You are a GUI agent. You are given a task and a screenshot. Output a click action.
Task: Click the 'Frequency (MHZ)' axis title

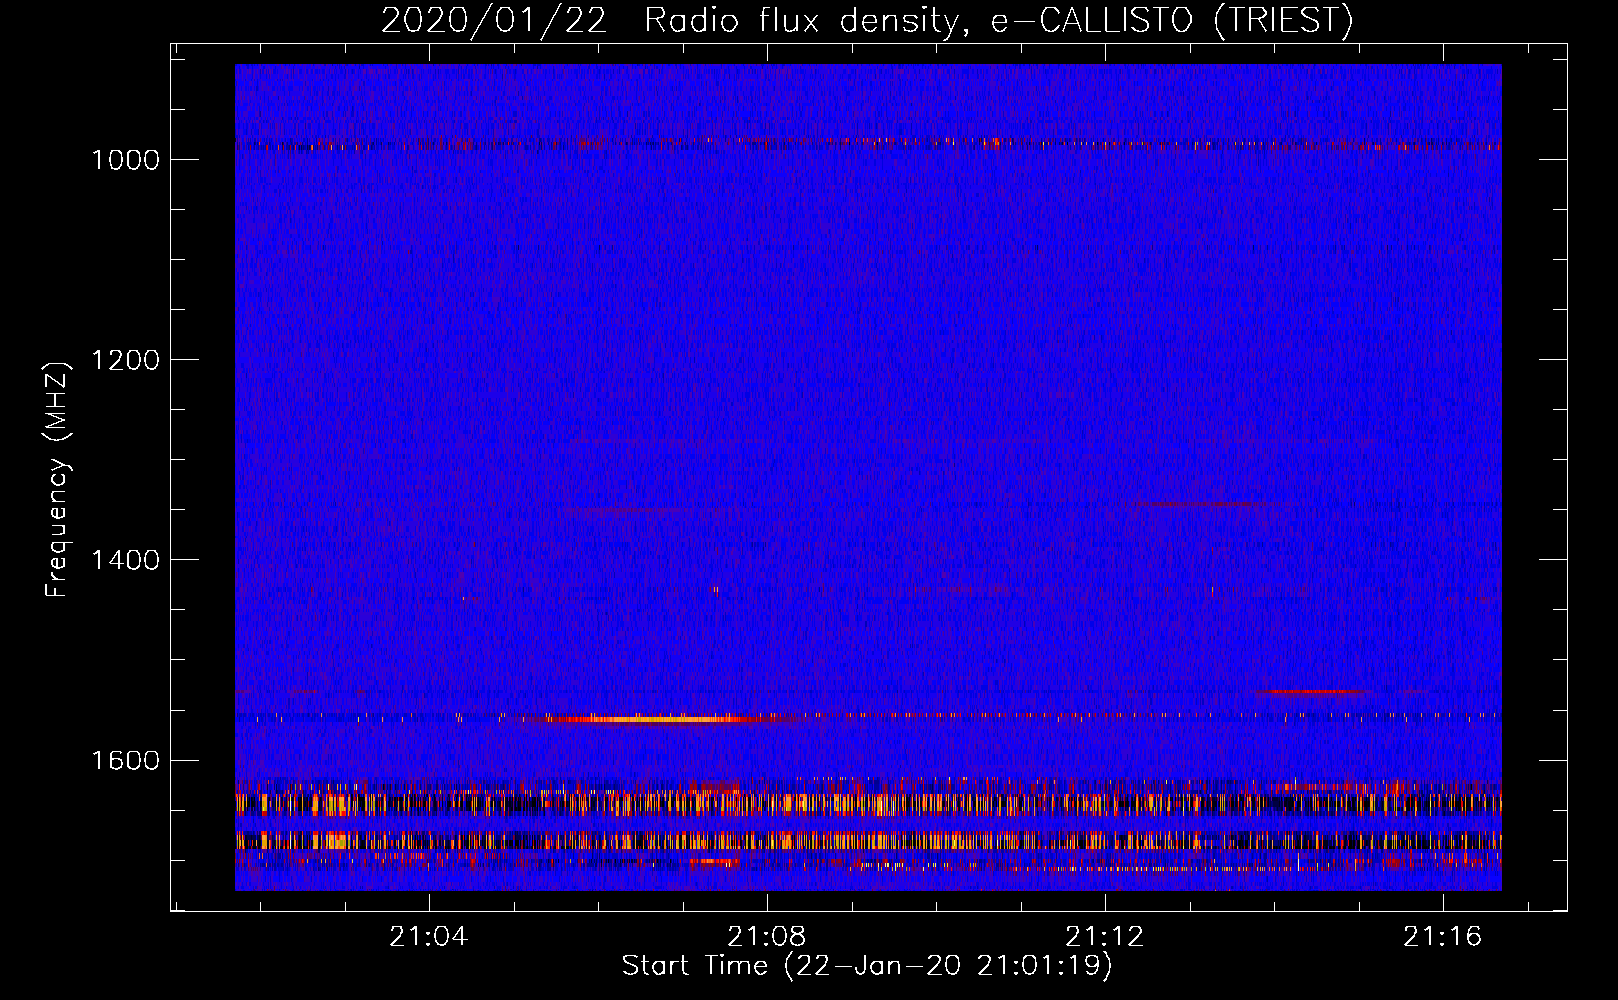pyautogui.click(x=58, y=480)
